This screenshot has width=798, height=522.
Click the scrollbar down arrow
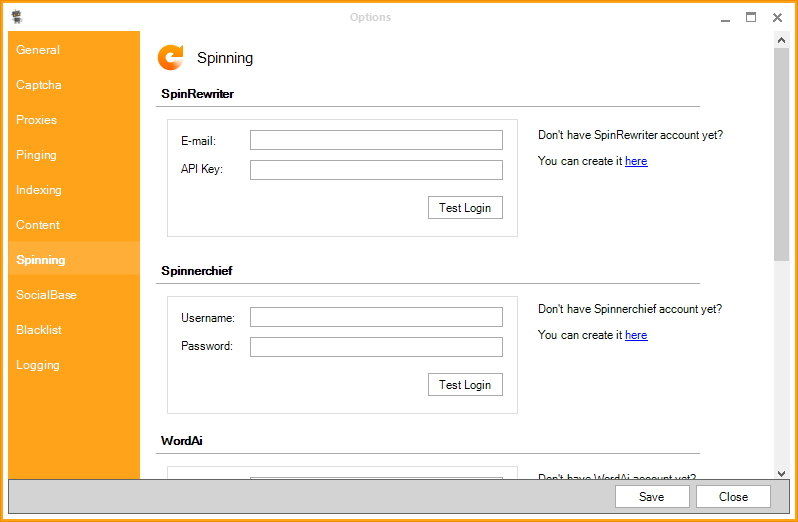[781, 474]
